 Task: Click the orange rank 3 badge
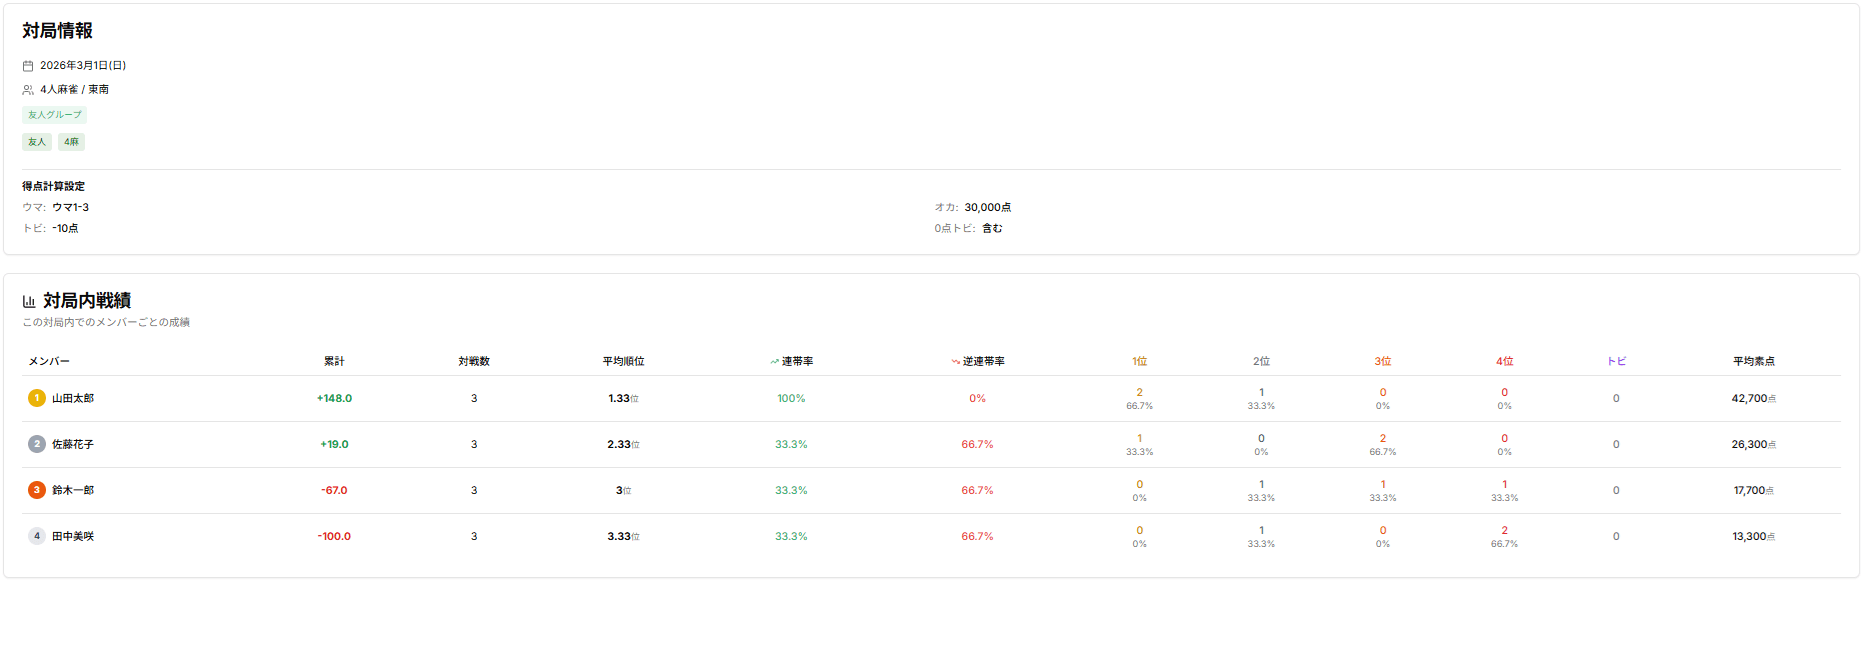coord(37,490)
